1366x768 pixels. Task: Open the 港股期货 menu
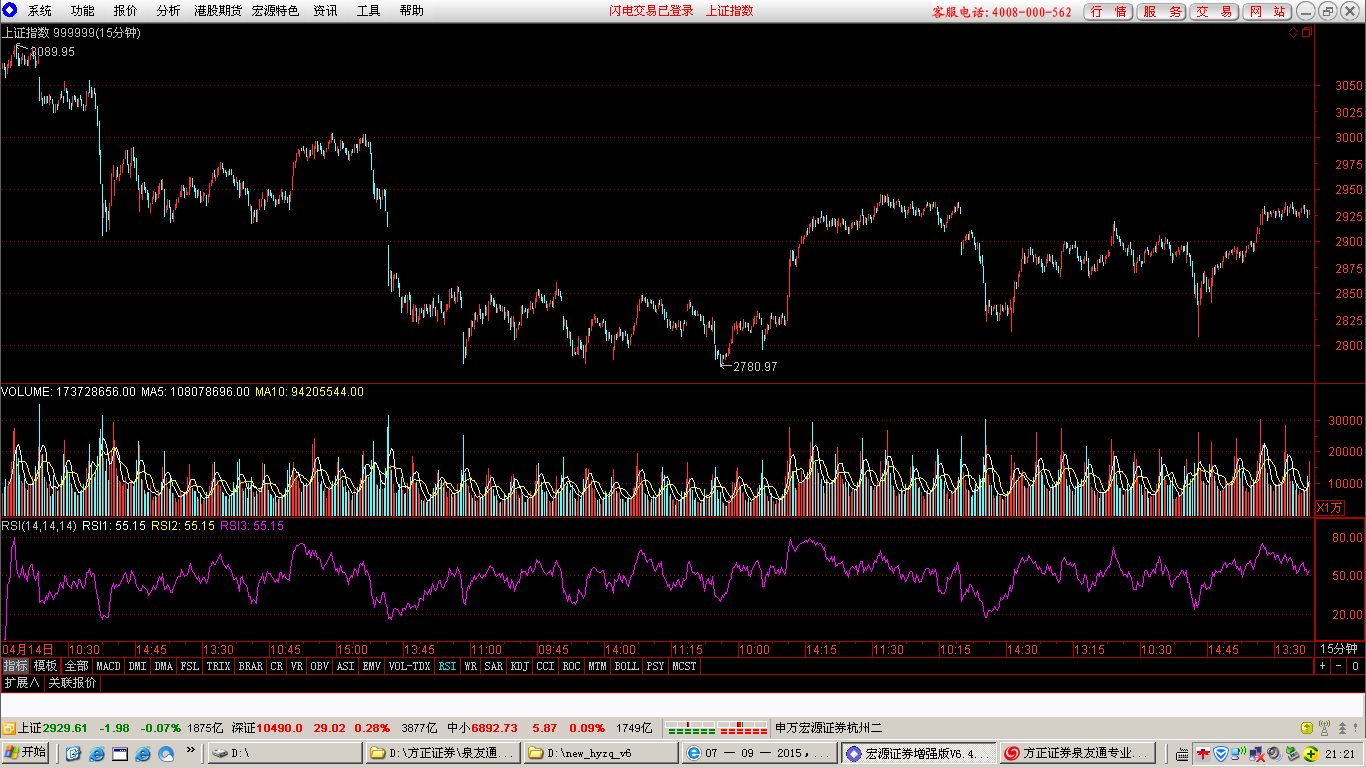click(x=218, y=11)
